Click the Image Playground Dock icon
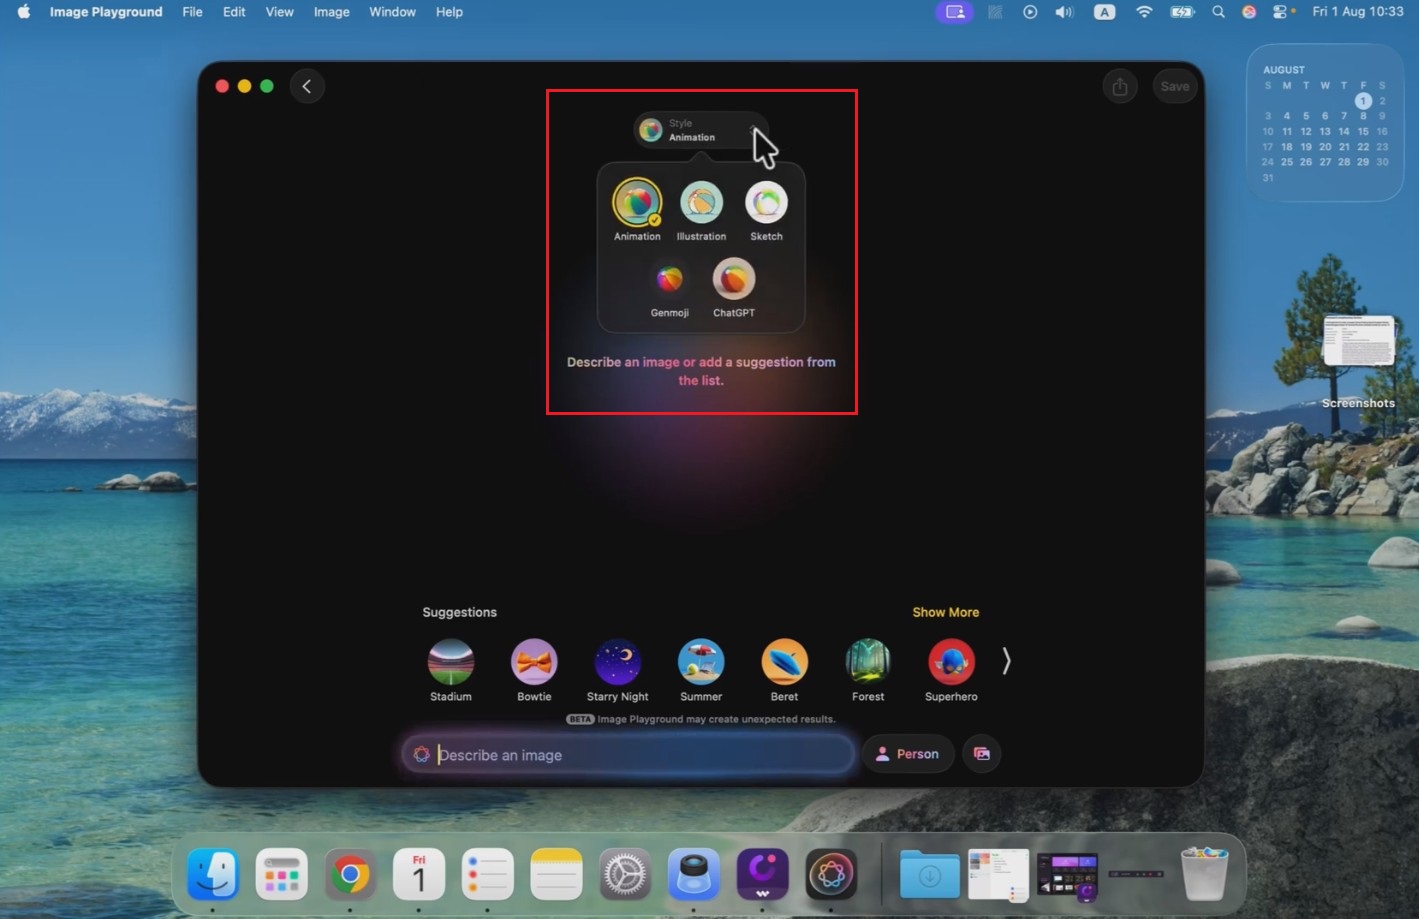 click(831, 875)
